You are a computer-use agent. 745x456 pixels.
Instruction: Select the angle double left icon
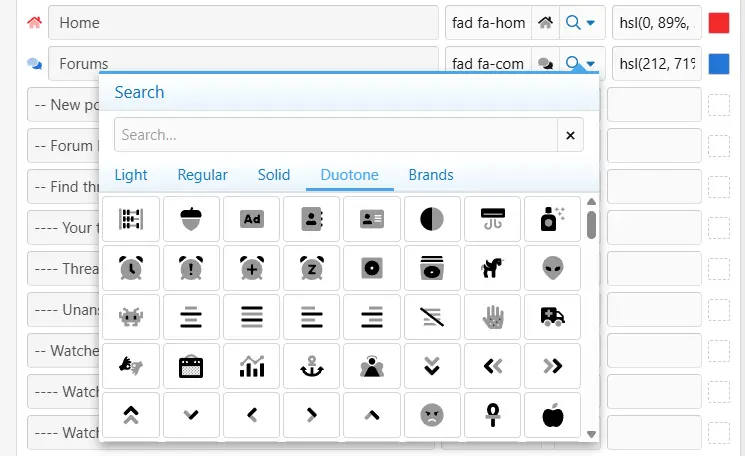pyautogui.click(x=492, y=366)
